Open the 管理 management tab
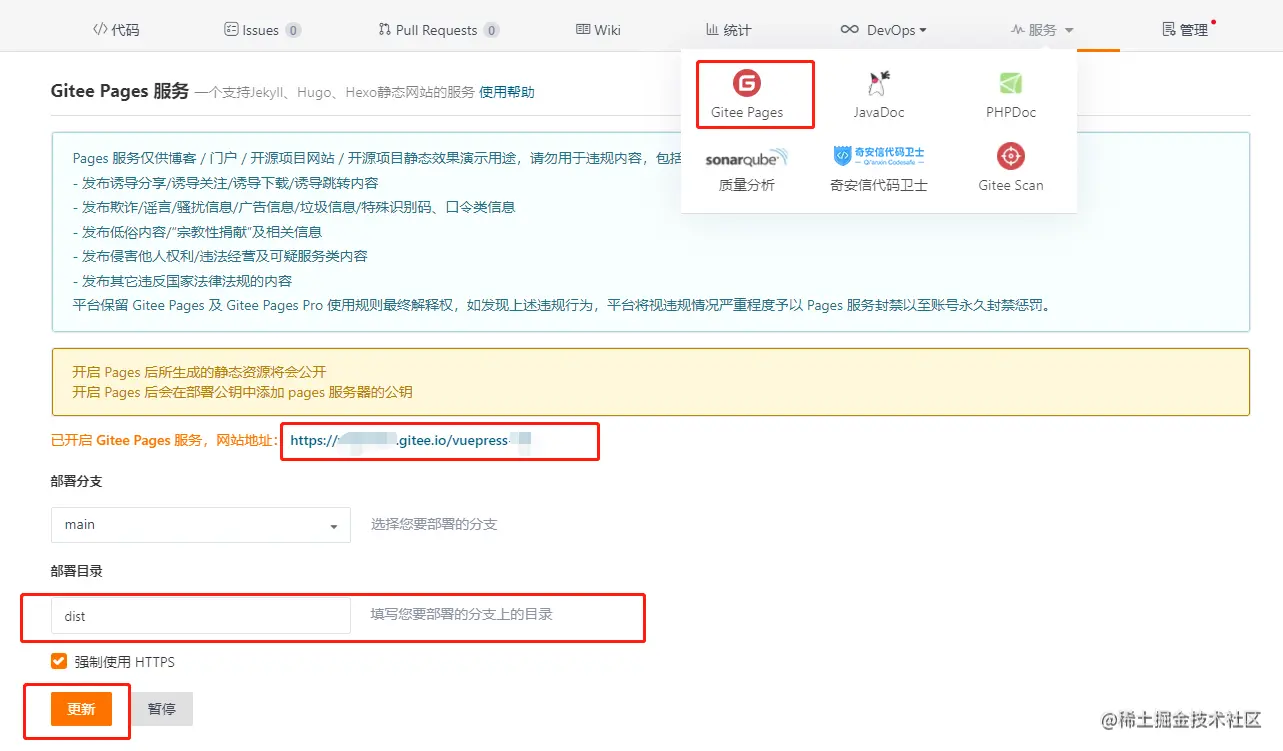The image size is (1283, 751). point(1186,30)
